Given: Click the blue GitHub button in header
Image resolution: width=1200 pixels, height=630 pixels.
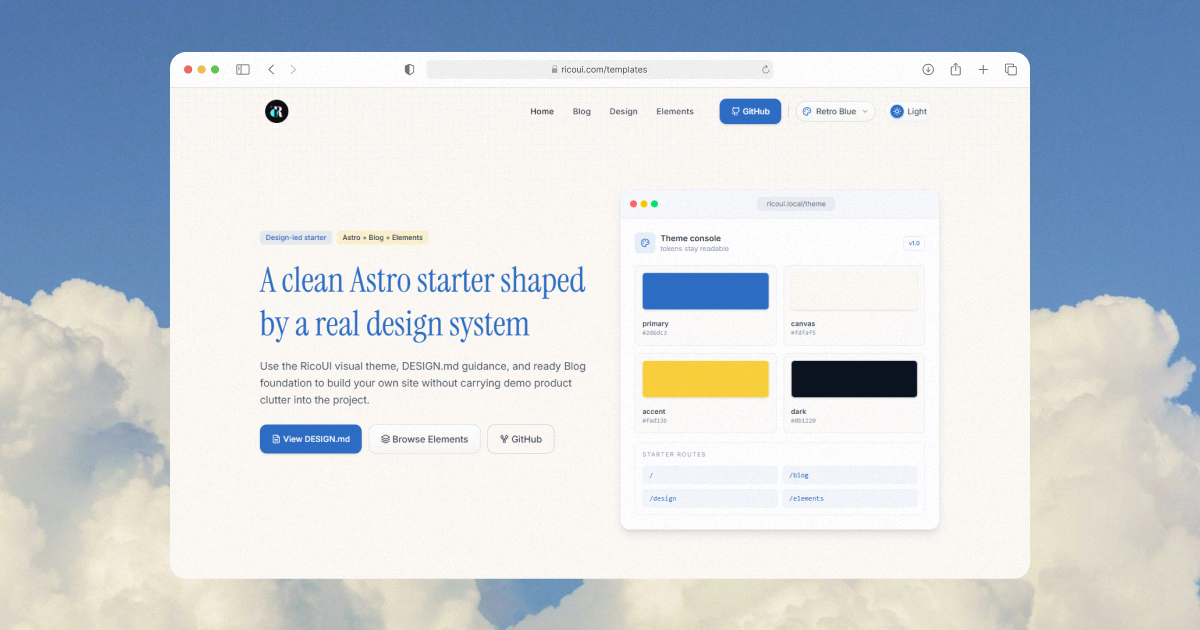Looking at the screenshot, I should [750, 112].
